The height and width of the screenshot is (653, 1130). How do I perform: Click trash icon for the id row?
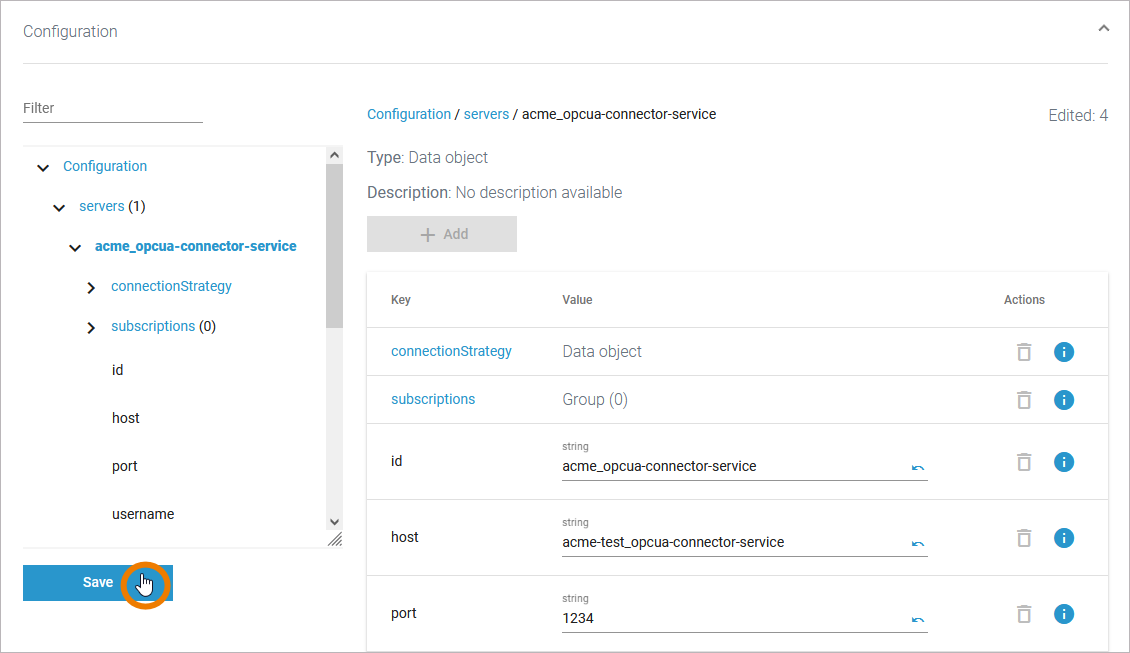pos(1023,462)
